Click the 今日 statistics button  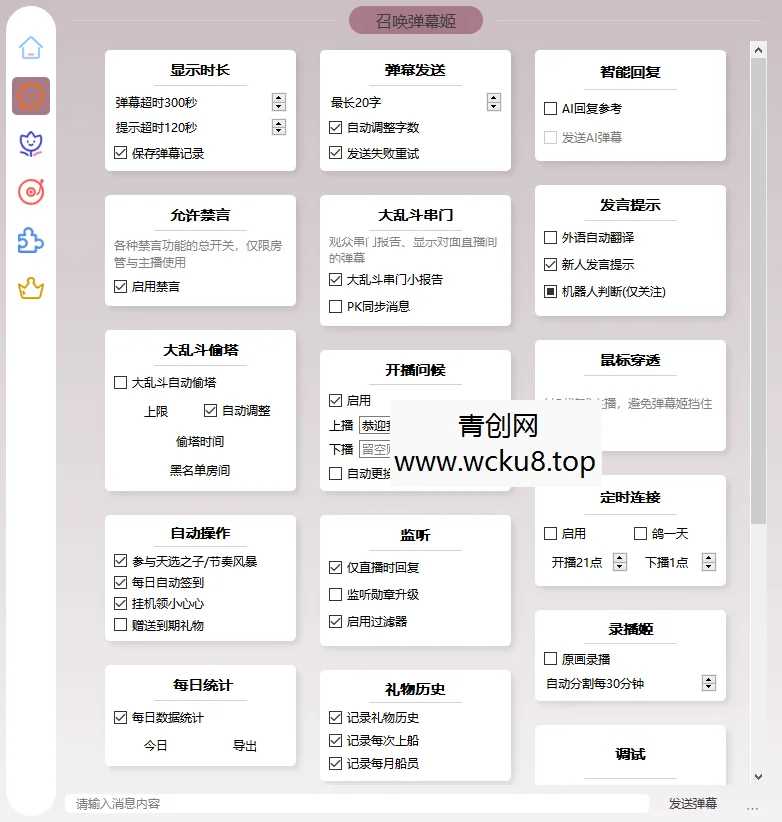click(x=156, y=745)
